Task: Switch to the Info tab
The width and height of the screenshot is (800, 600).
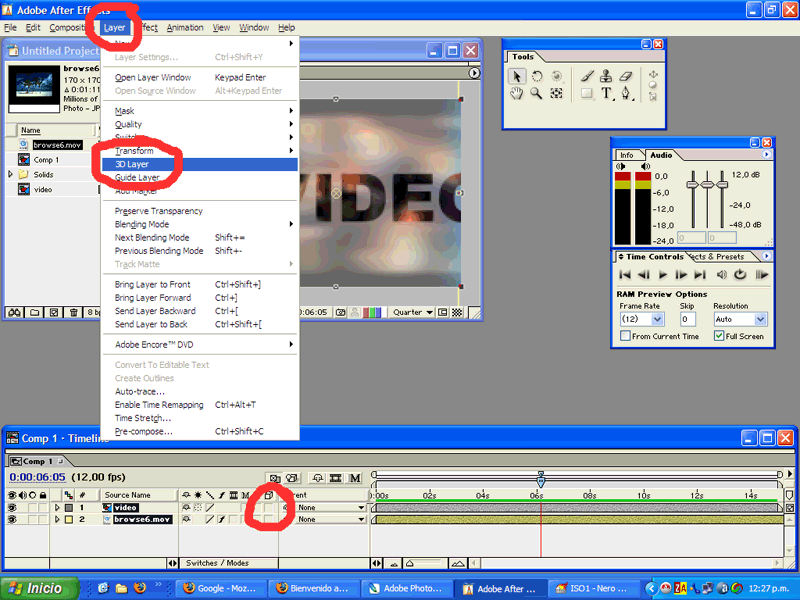Action: pos(627,155)
